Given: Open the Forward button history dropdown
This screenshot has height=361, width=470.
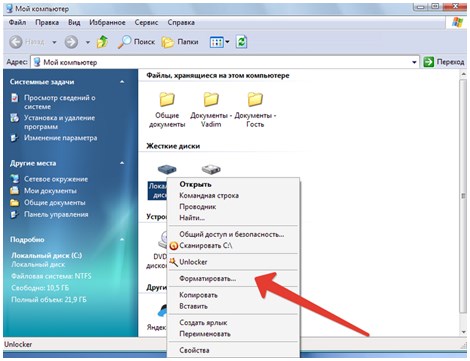Looking at the screenshot, I should pyautogui.click(x=88, y=42).
